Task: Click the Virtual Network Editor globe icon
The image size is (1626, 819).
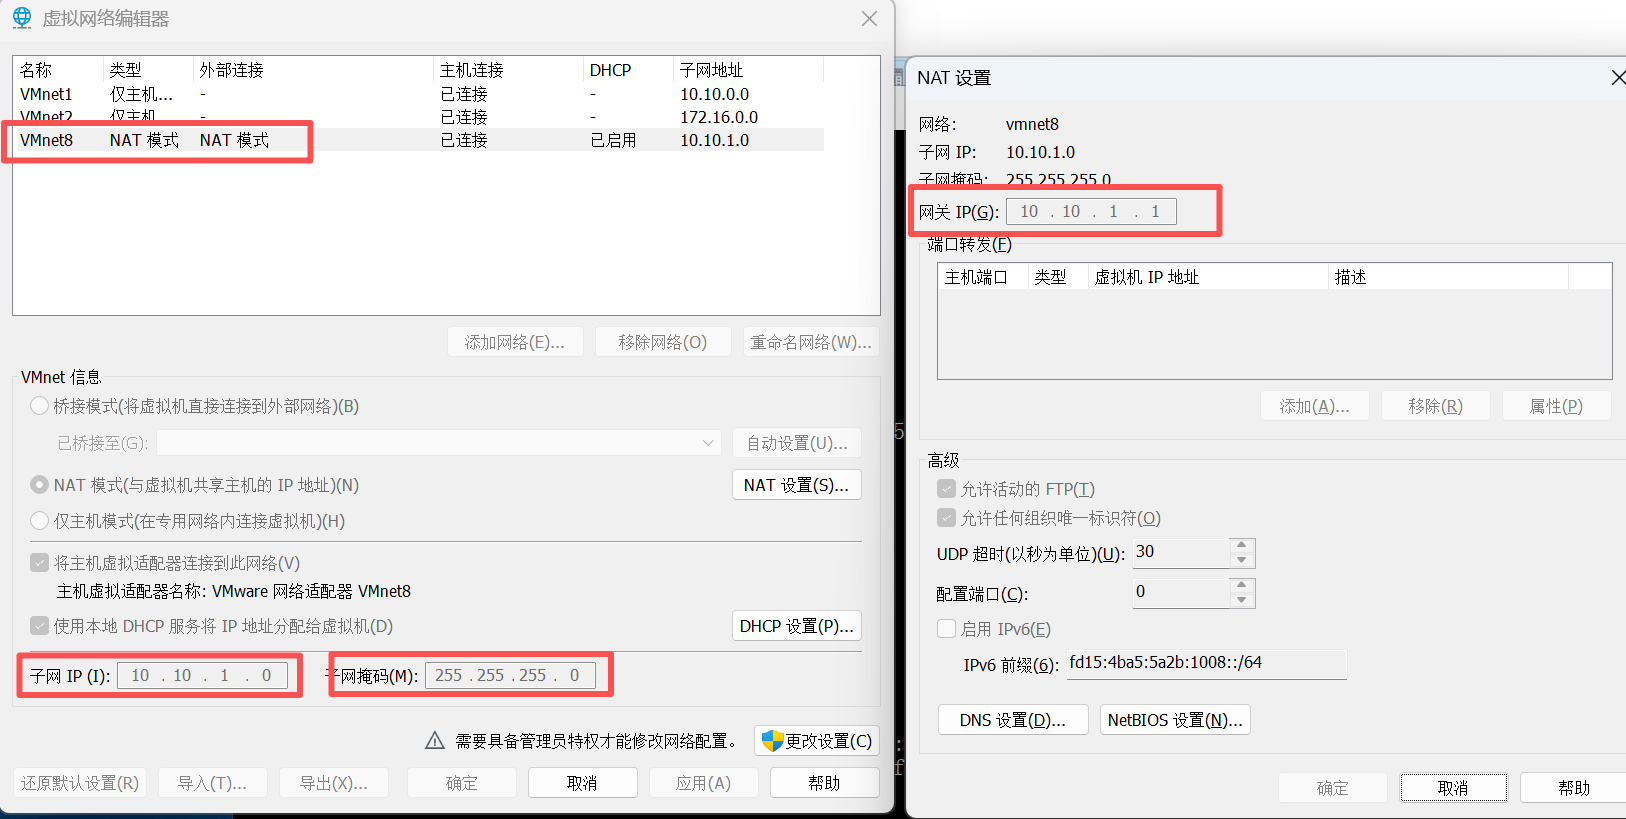Action: point(22,18)
